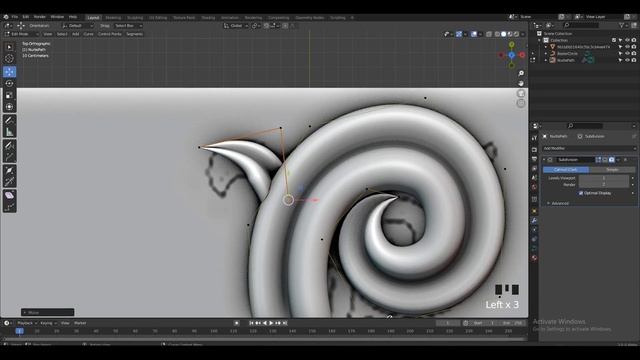Open the Segments menu

point(134,34)
